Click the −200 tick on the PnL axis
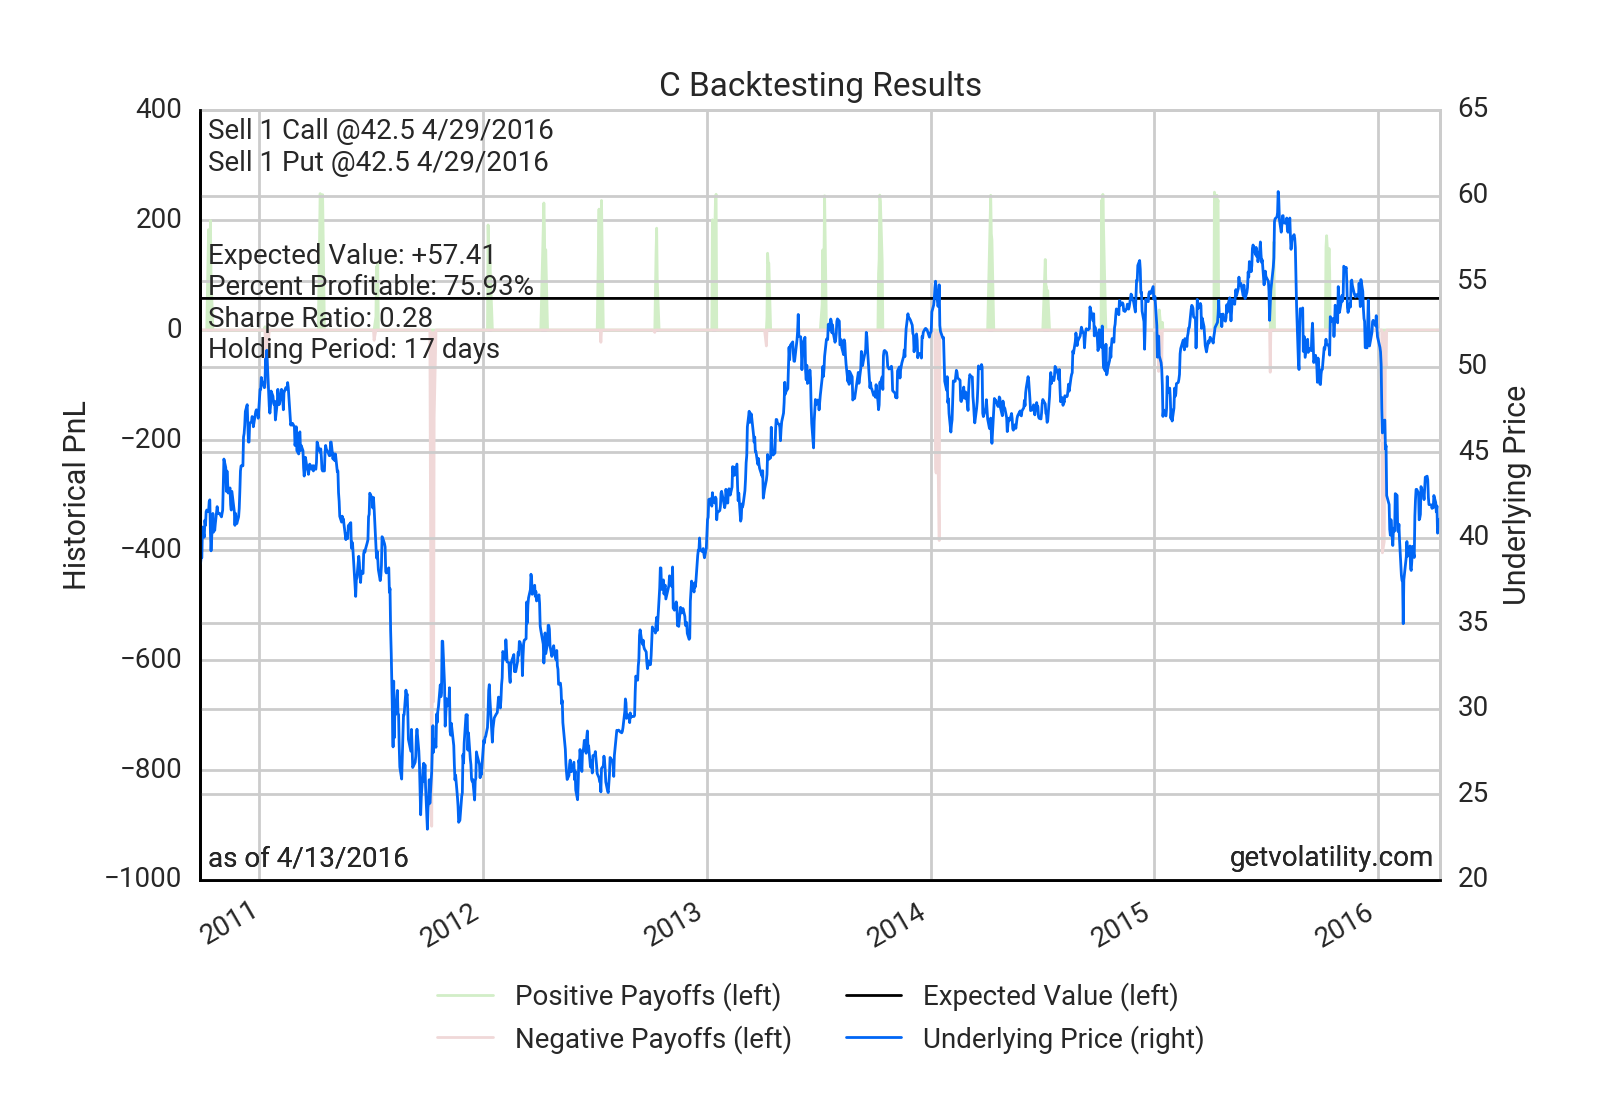1600x1100 pixels. [x=151, y=439]
